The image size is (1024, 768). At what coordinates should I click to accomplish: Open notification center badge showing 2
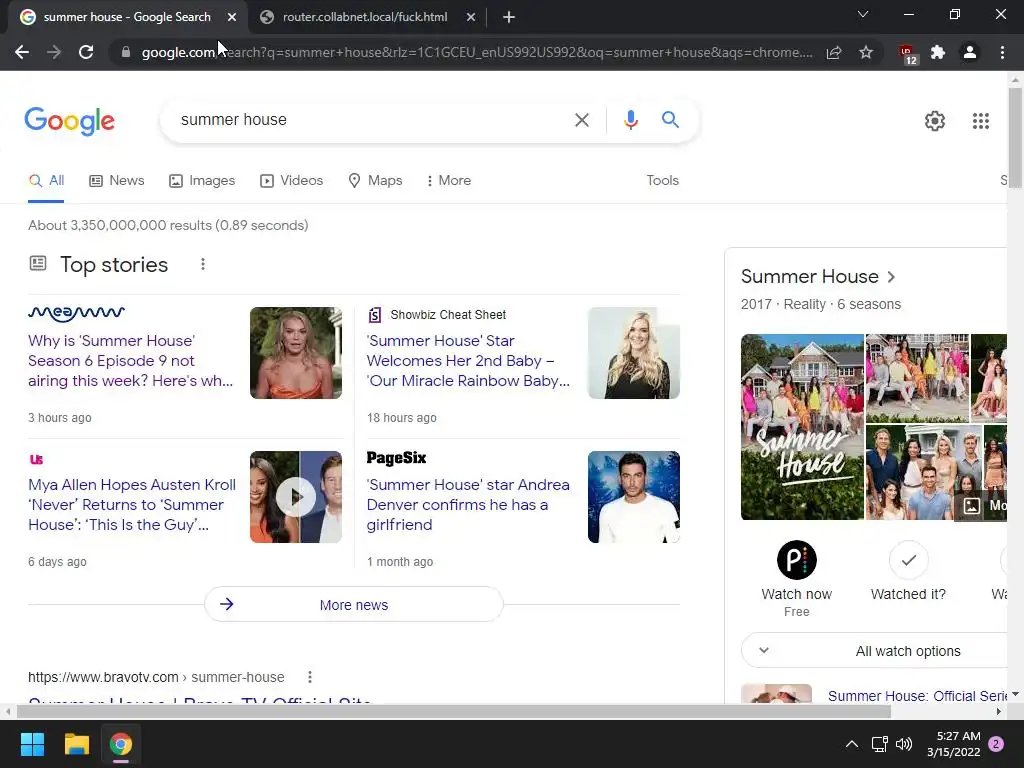[x=996, y=744]
